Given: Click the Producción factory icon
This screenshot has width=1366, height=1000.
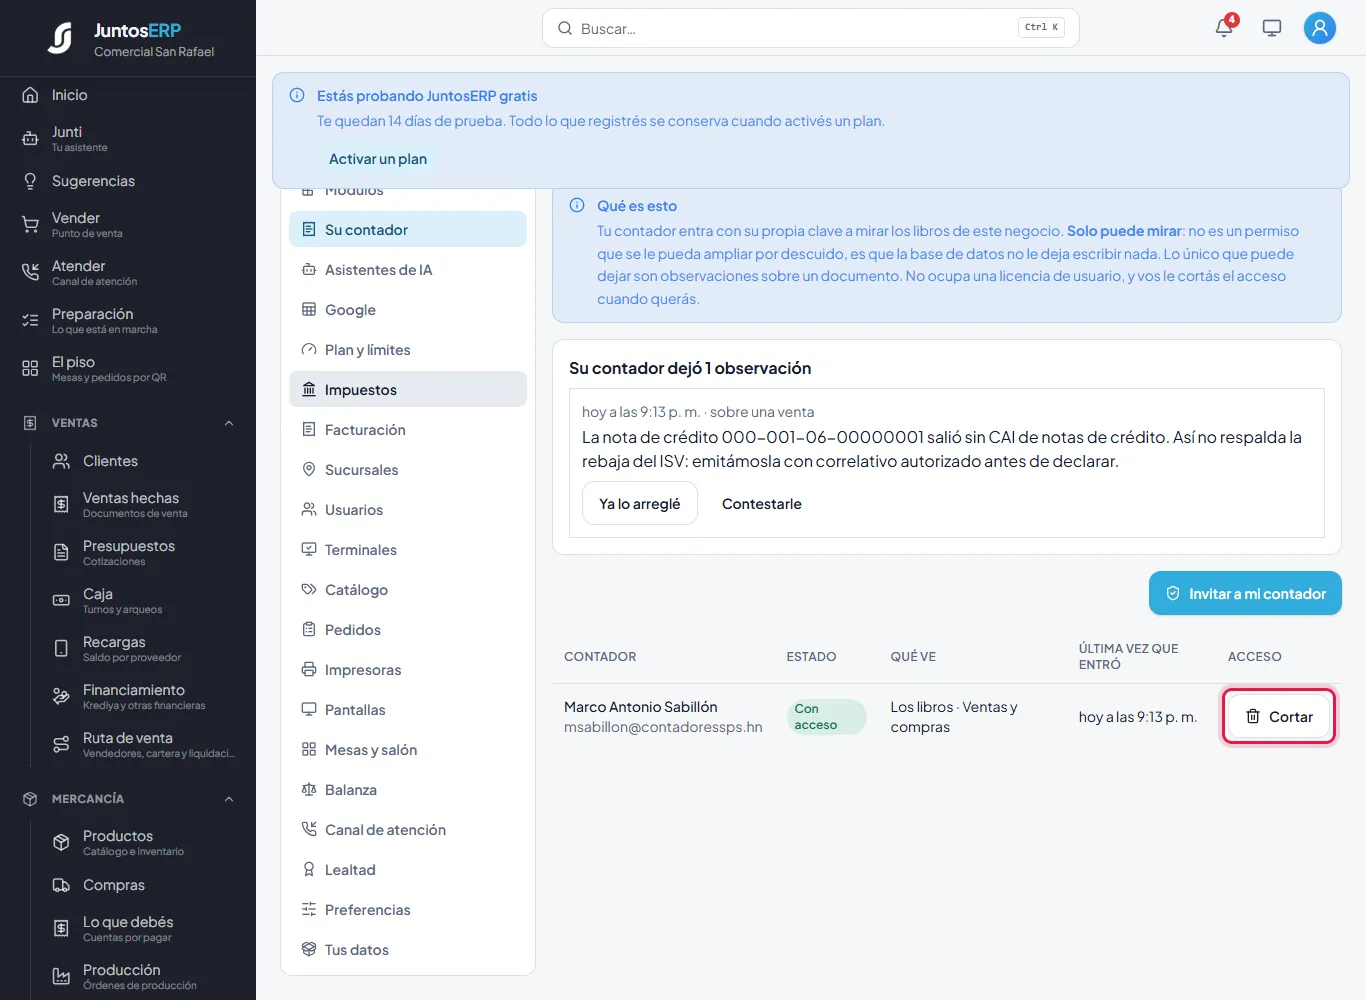Looking at the screenshot, I should point(61,977).
